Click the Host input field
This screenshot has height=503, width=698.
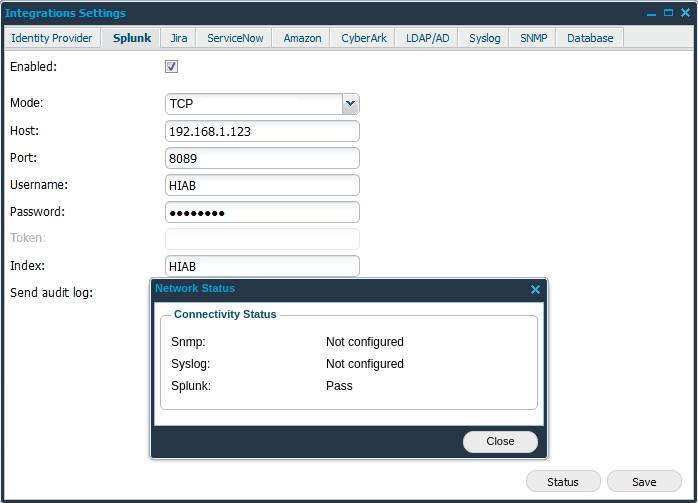261,131
